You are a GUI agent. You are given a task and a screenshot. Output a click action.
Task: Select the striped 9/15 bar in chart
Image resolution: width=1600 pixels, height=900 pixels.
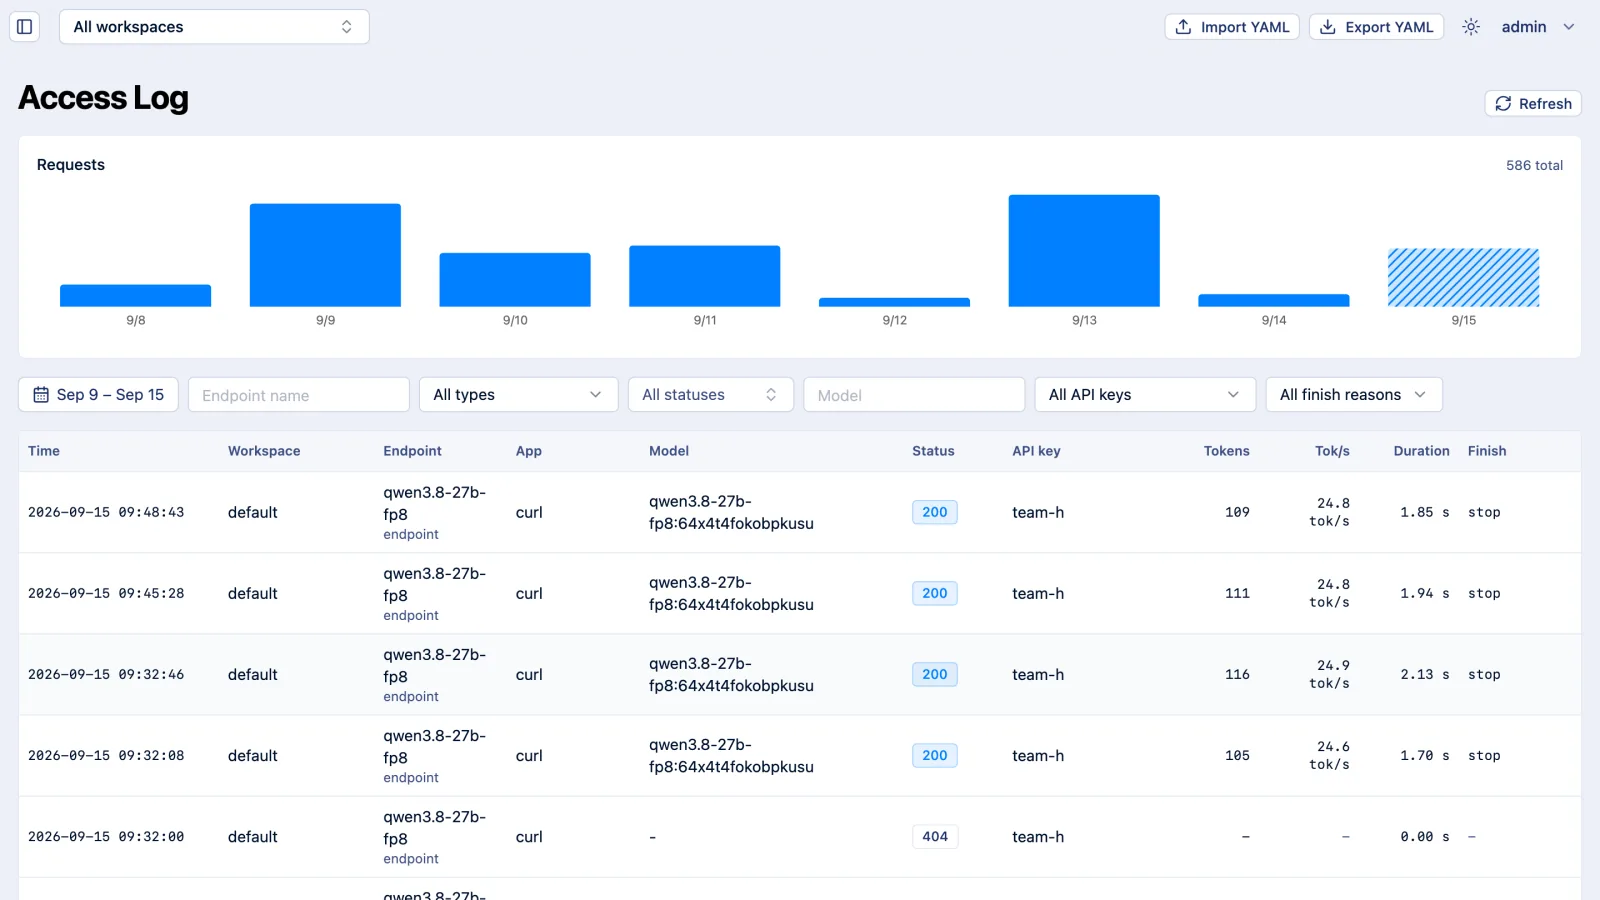(x=1463, y=278)
